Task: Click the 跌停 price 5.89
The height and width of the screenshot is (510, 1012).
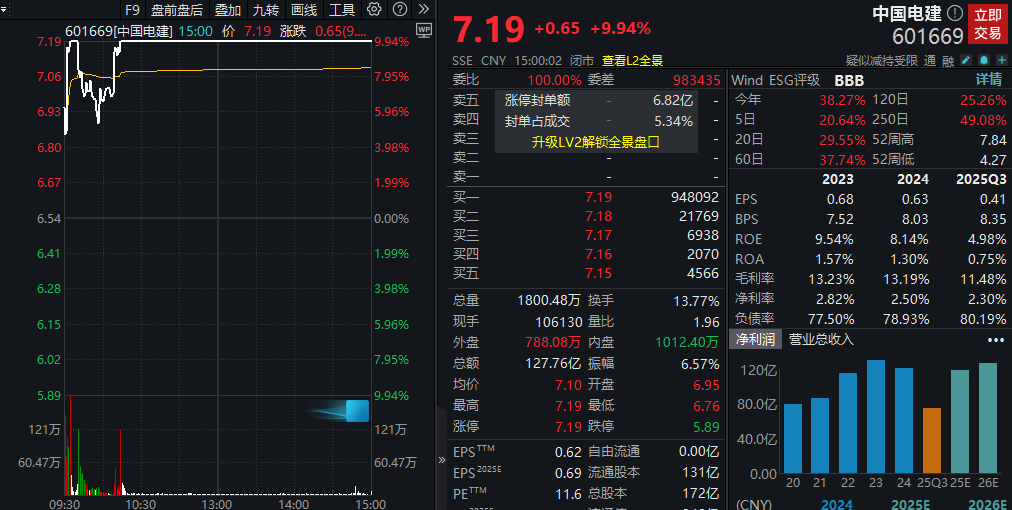Action: pyautogui.click(x=706, y=427)
